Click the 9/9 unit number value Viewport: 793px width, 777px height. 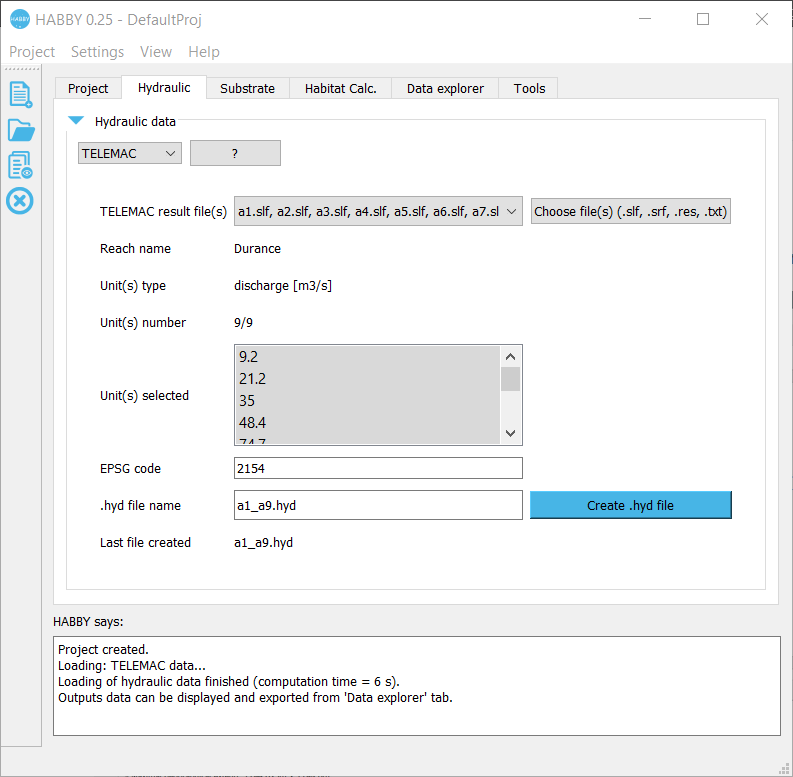click(243, 323)
